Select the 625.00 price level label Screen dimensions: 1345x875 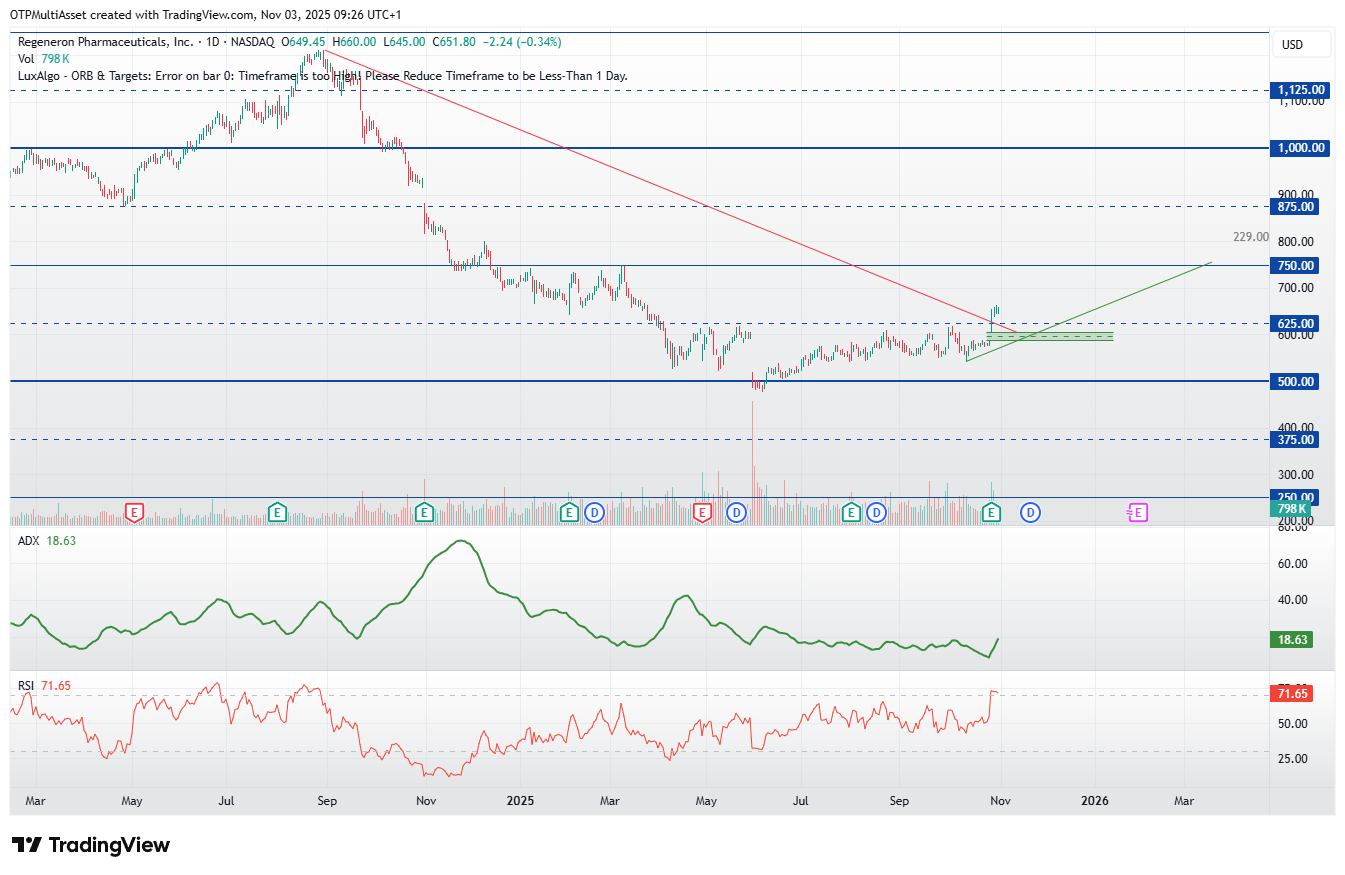click(1301, 324)
